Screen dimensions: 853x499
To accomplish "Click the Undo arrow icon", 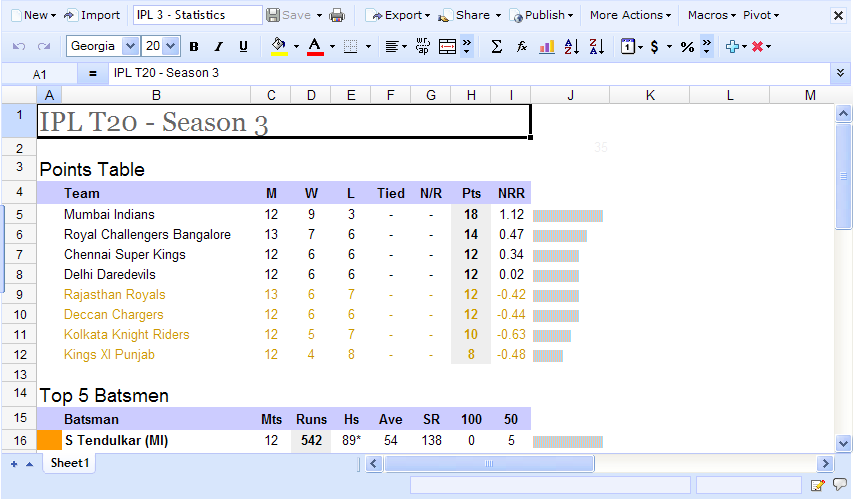I will (19, 47).
